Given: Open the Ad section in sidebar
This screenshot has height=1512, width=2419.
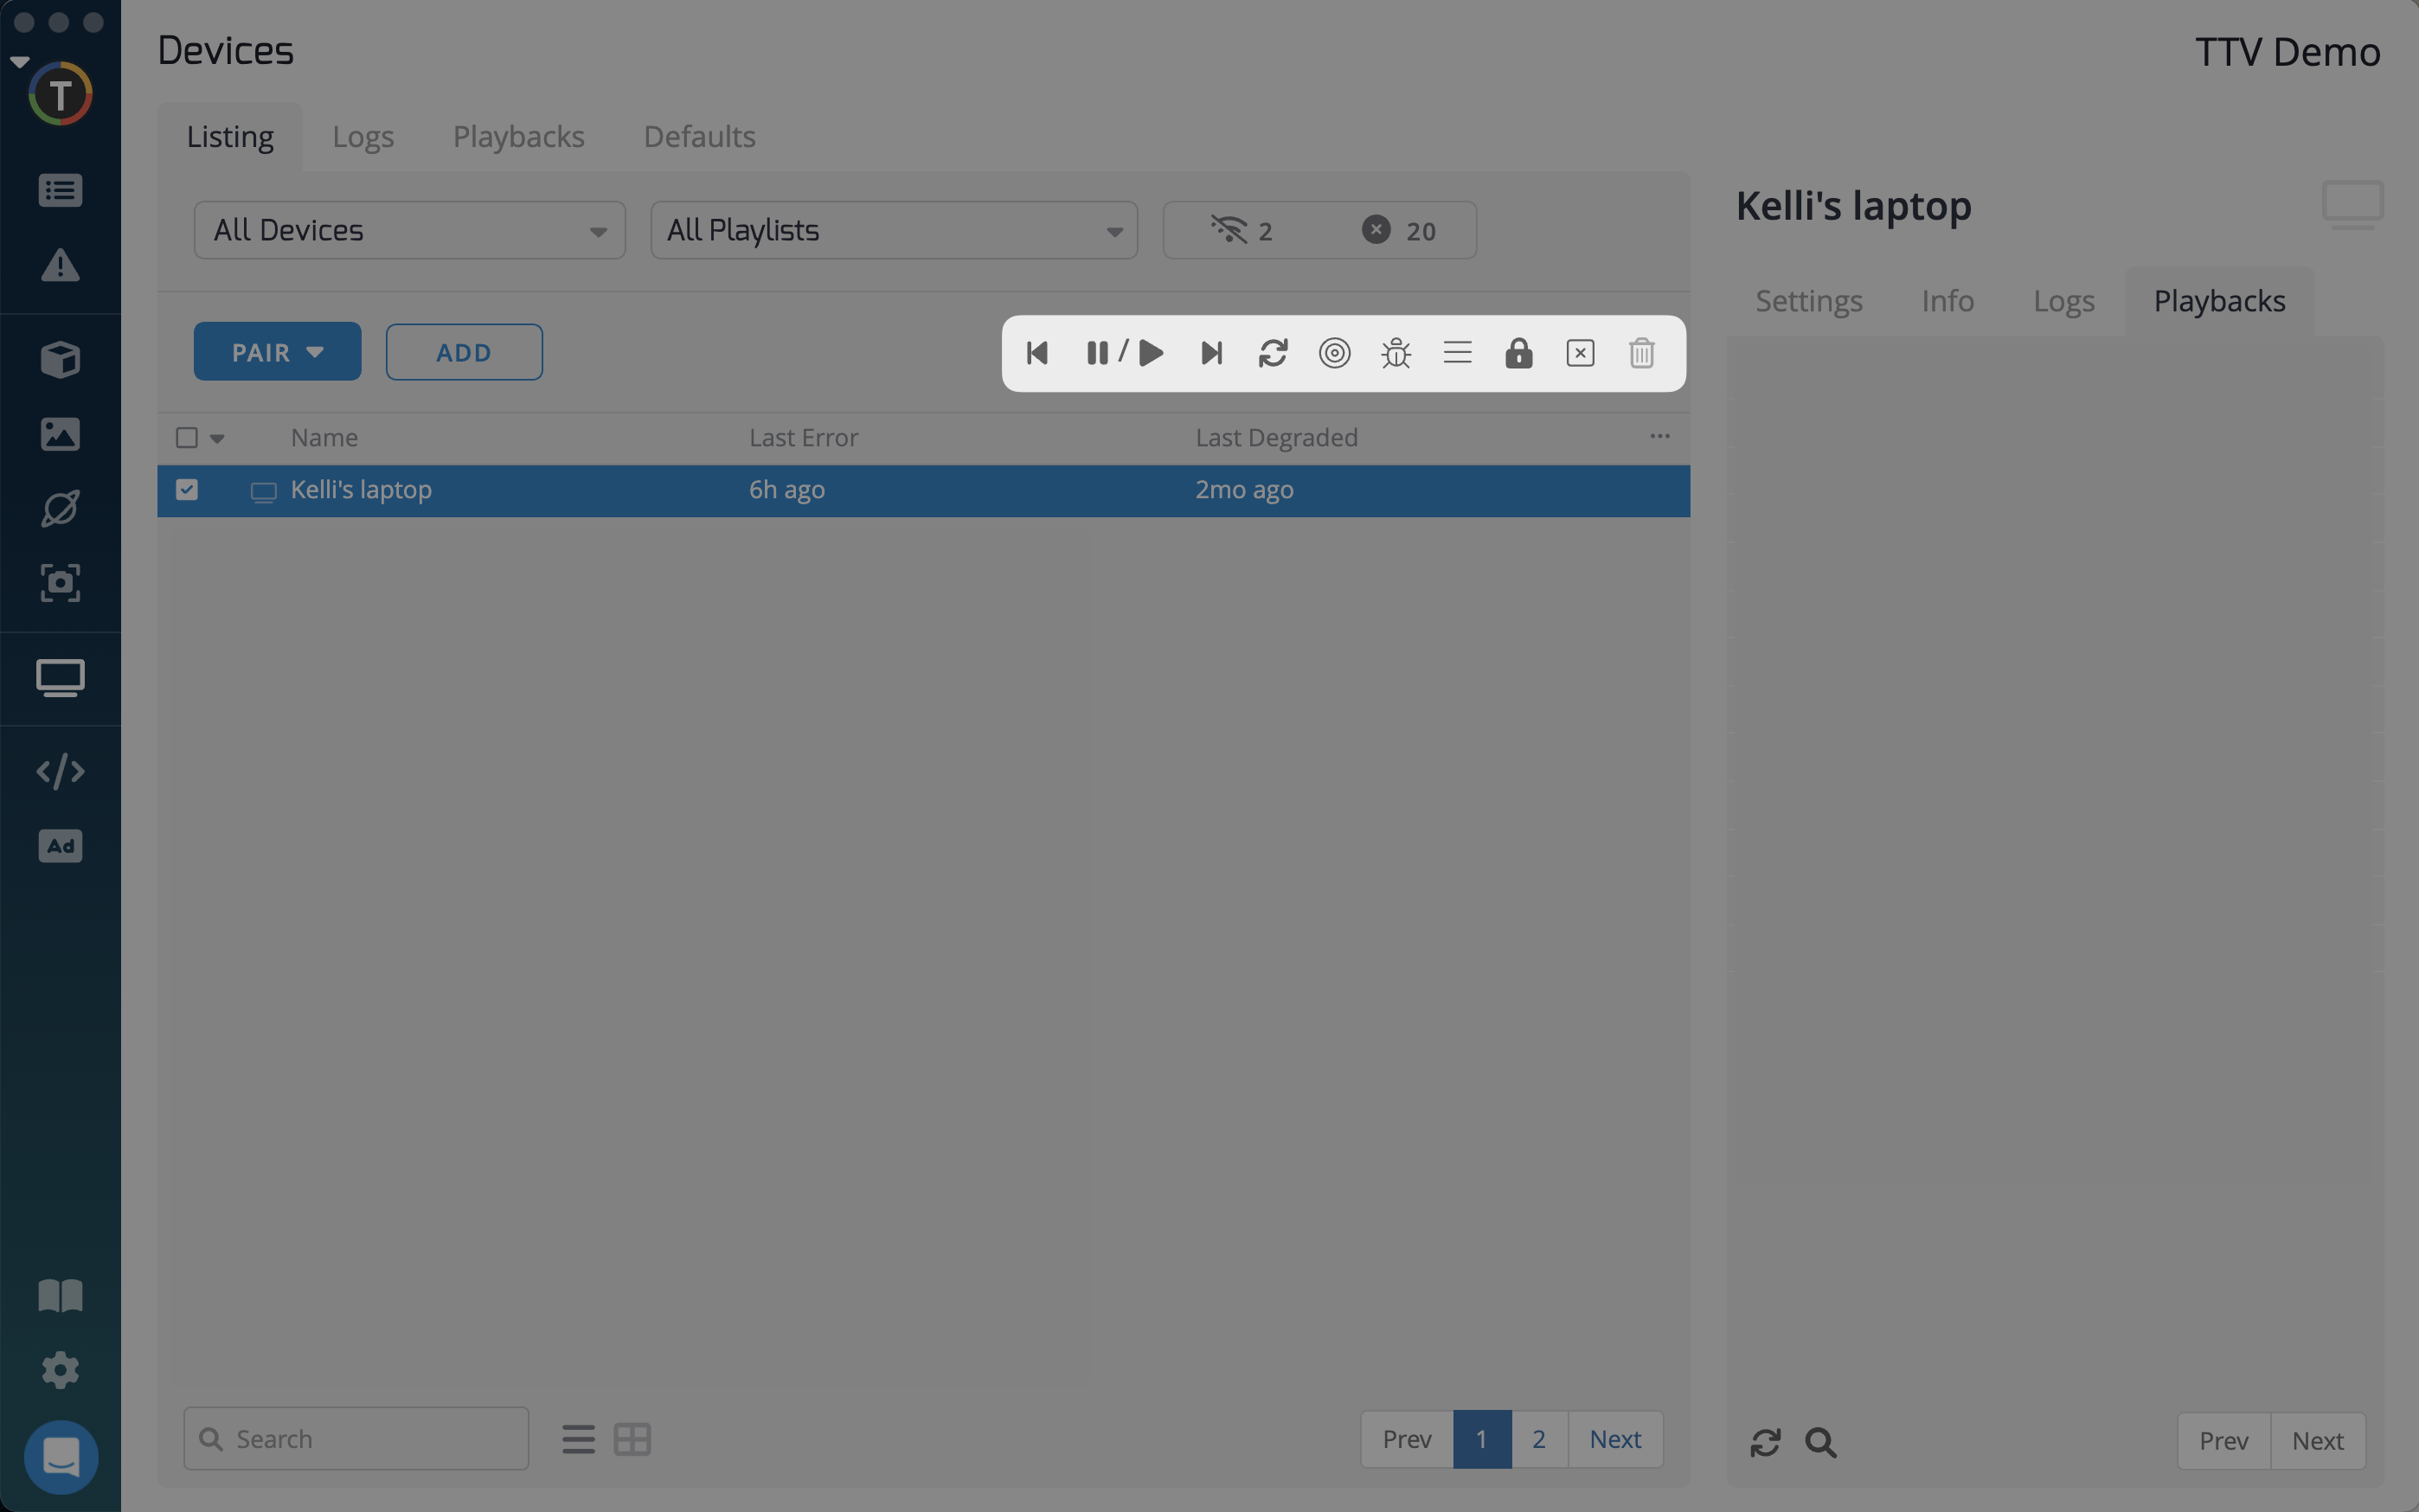Looking at the screenshot, I should click(x=60, y=846).
